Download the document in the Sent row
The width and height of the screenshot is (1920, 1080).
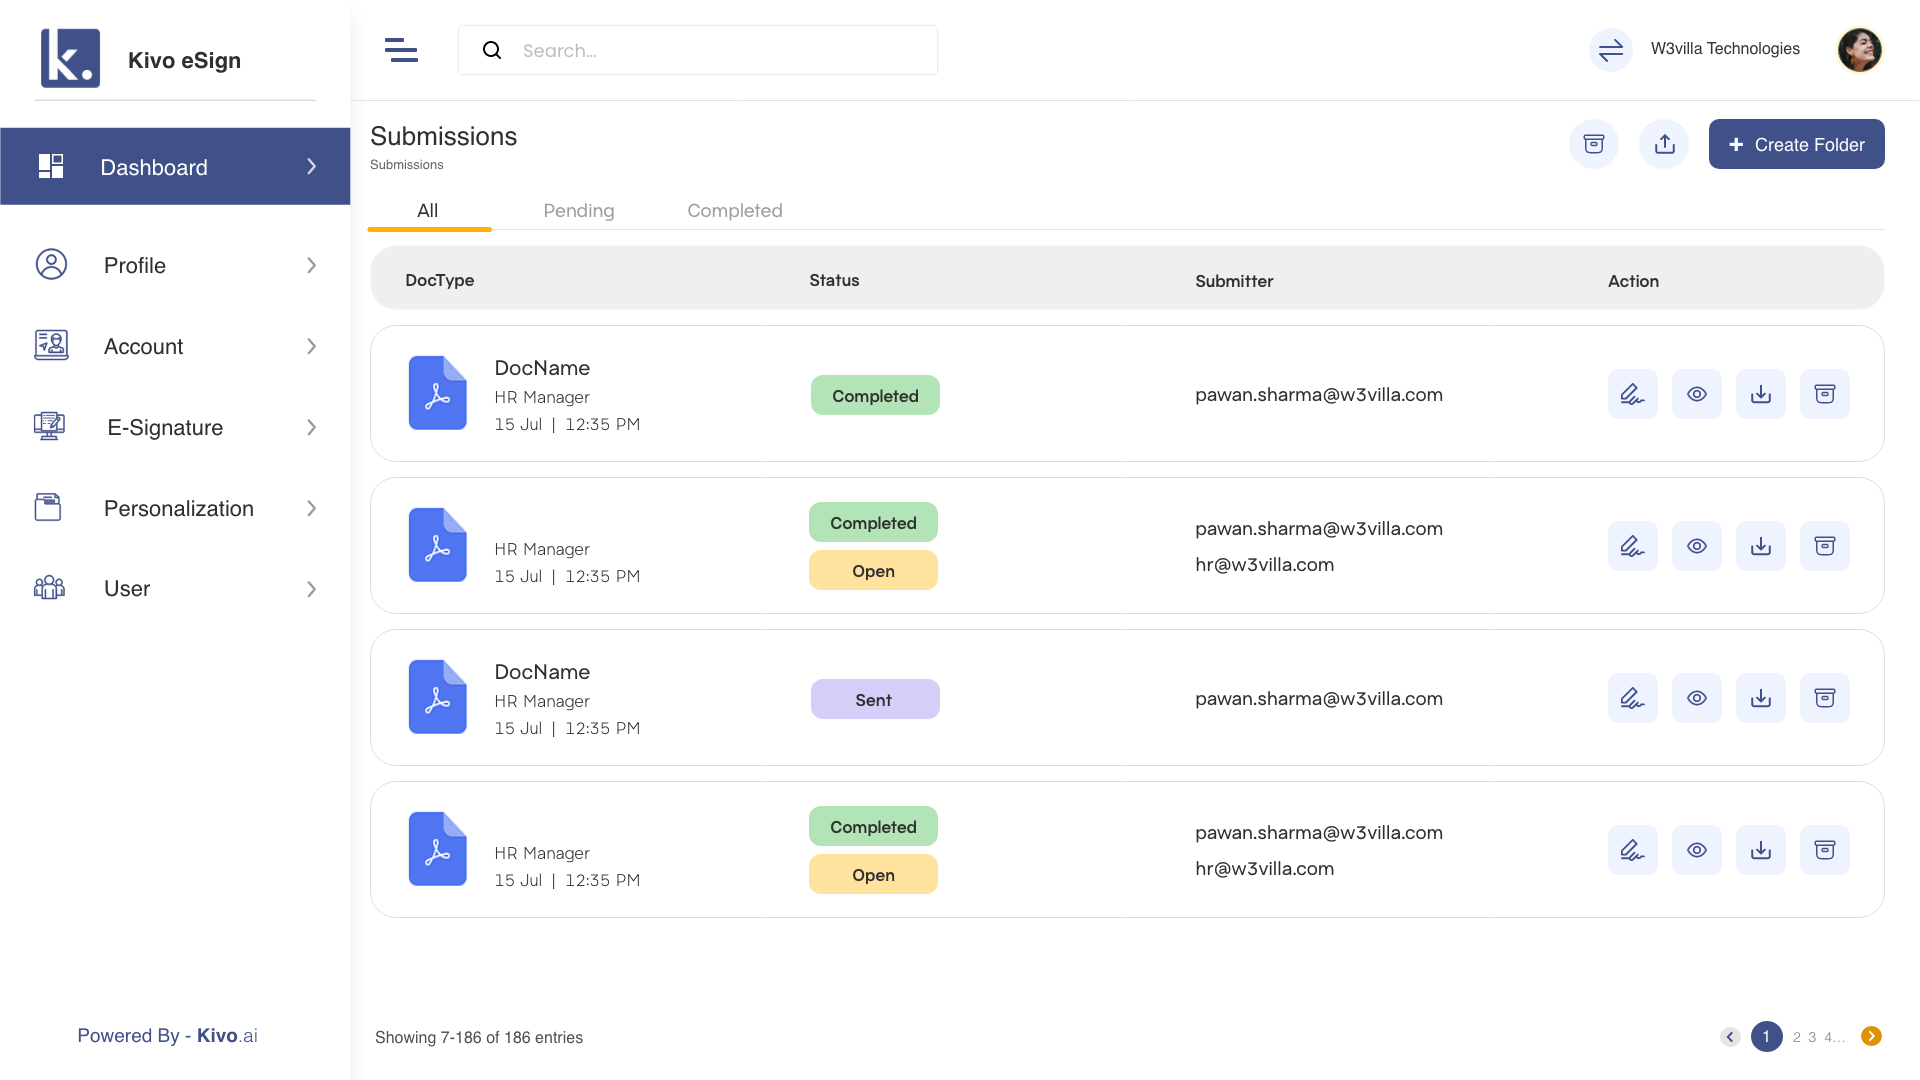[1760, 698]
